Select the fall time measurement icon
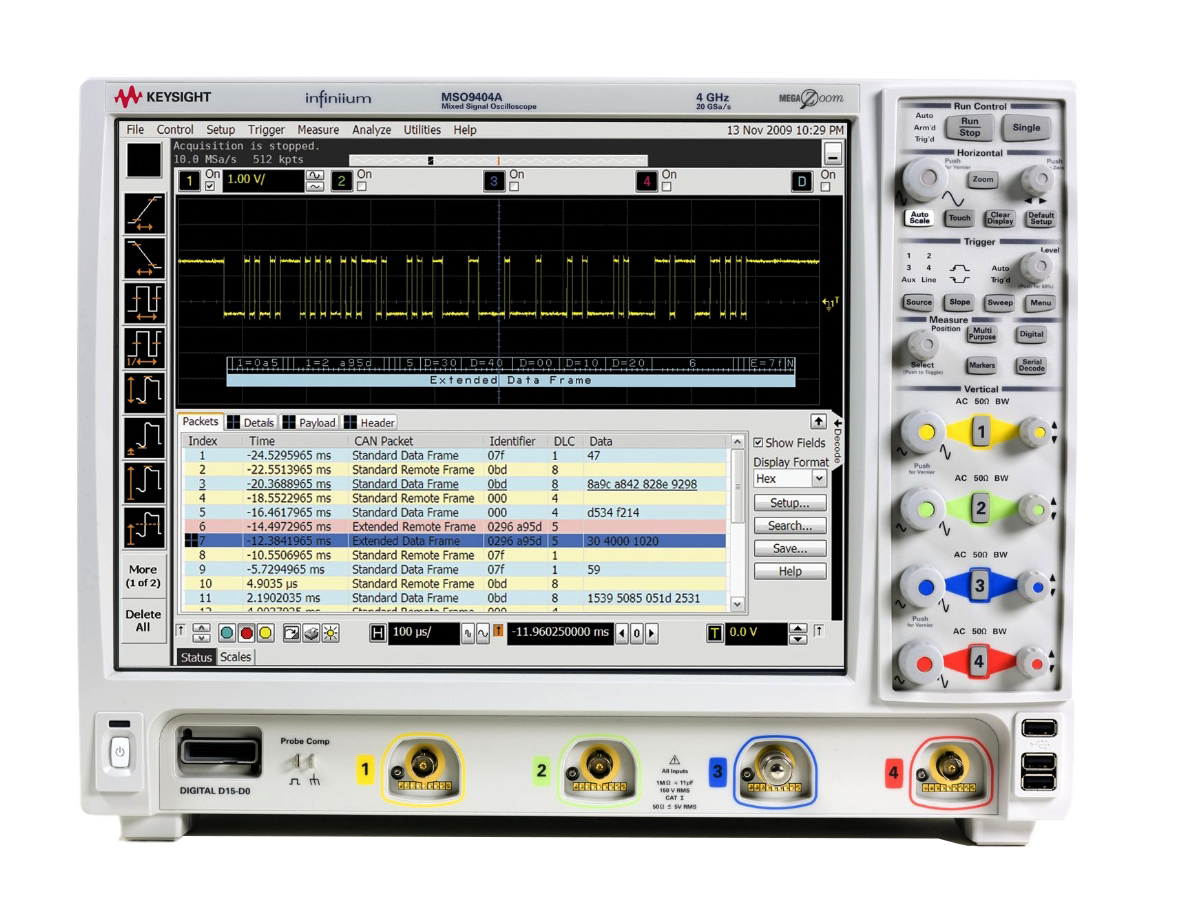This screenshot has height=919, width=1177. click(x=142, y=257)
